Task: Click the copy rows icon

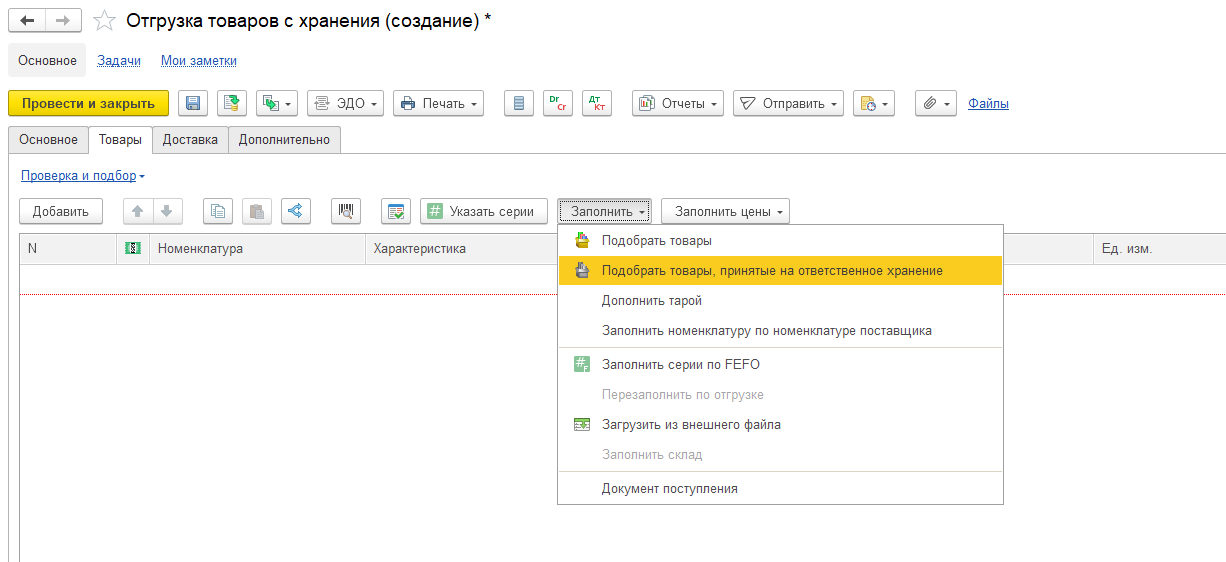Action: coord(218,211)
